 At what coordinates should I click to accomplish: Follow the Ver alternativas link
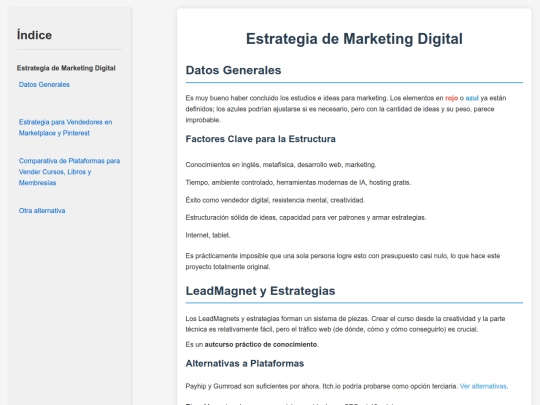pyautogui.click(x=483, y=386)
